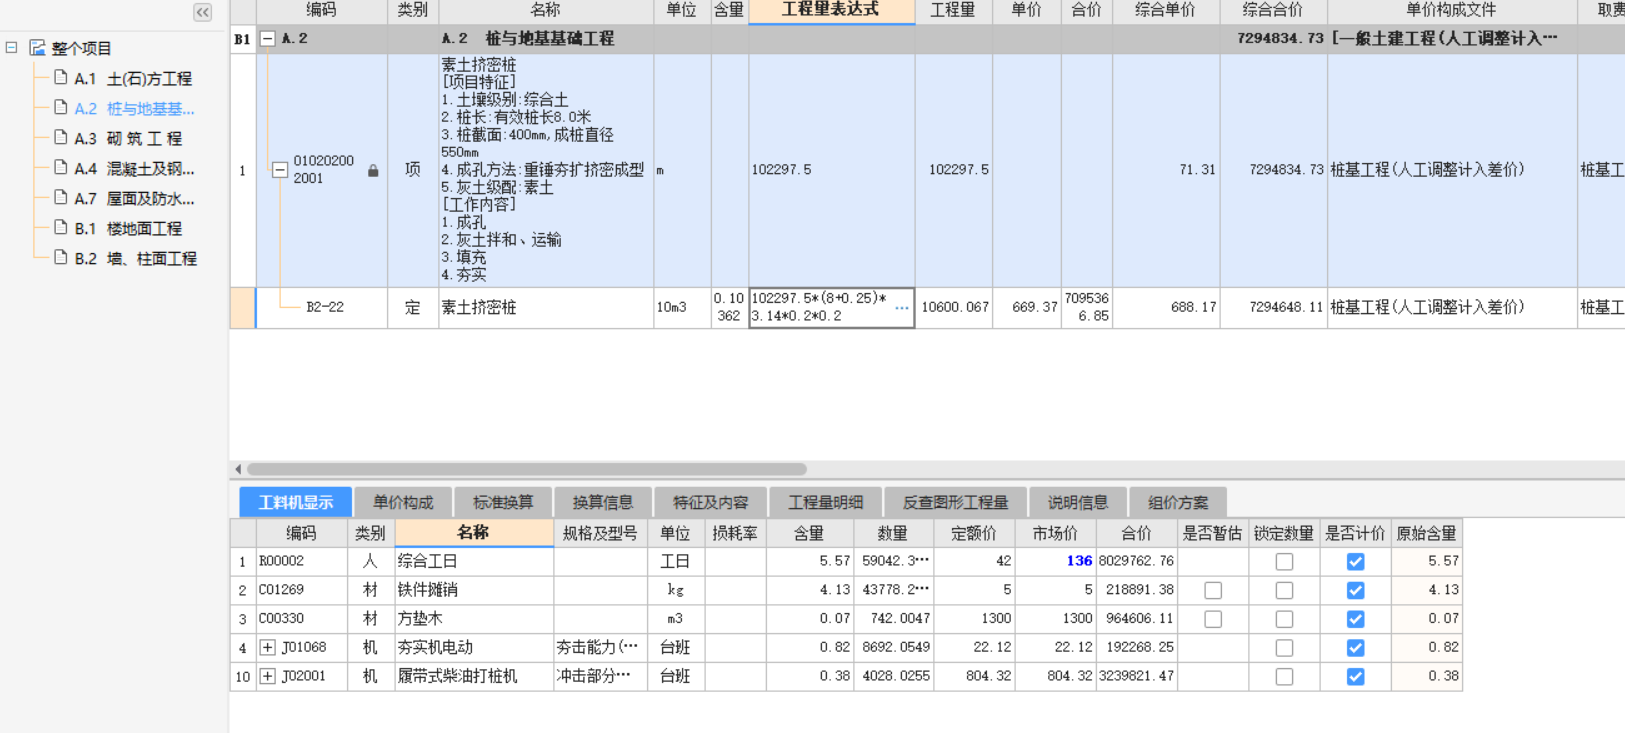Toggle 锁定数量 for 履带式柴油打桩机
Screen dimensions: 1625x733
pyautogui.click(x=1284, y=677)
